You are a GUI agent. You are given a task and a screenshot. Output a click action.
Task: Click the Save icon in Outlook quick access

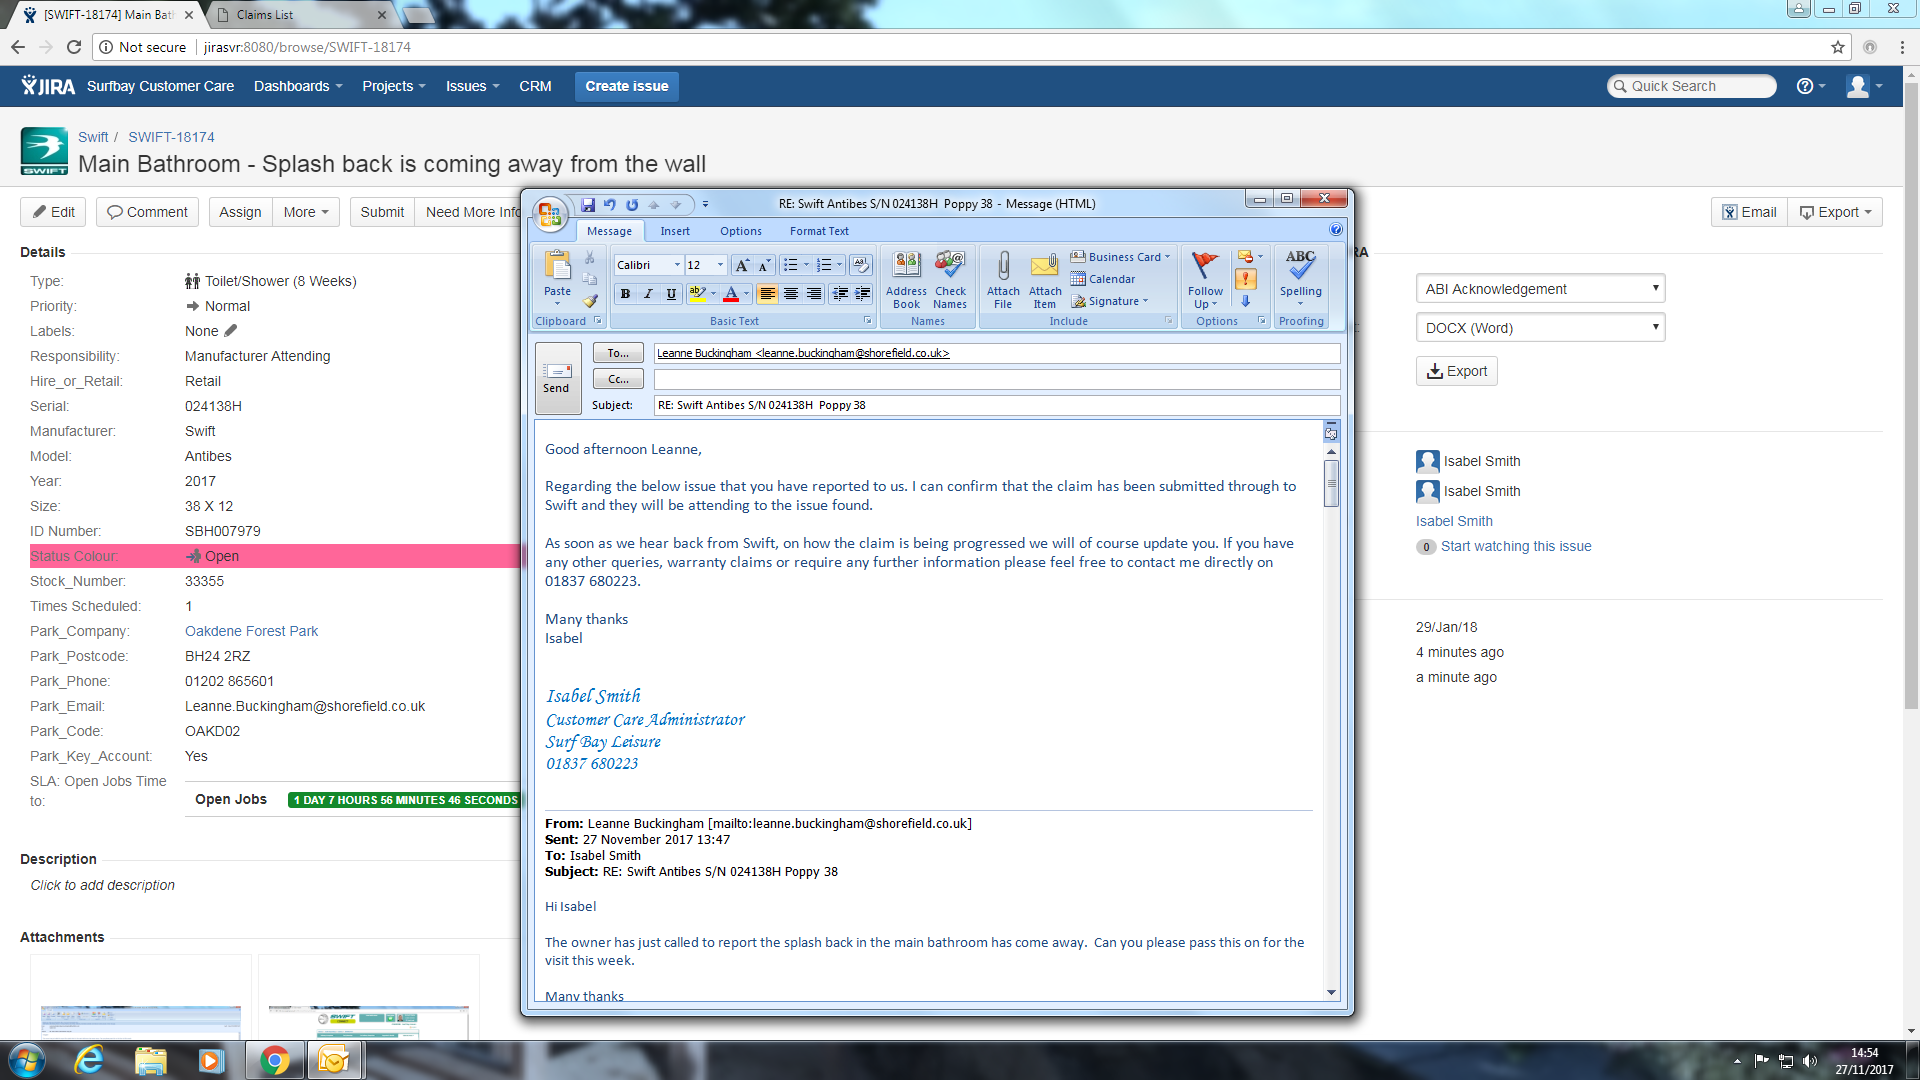(588, 205)
